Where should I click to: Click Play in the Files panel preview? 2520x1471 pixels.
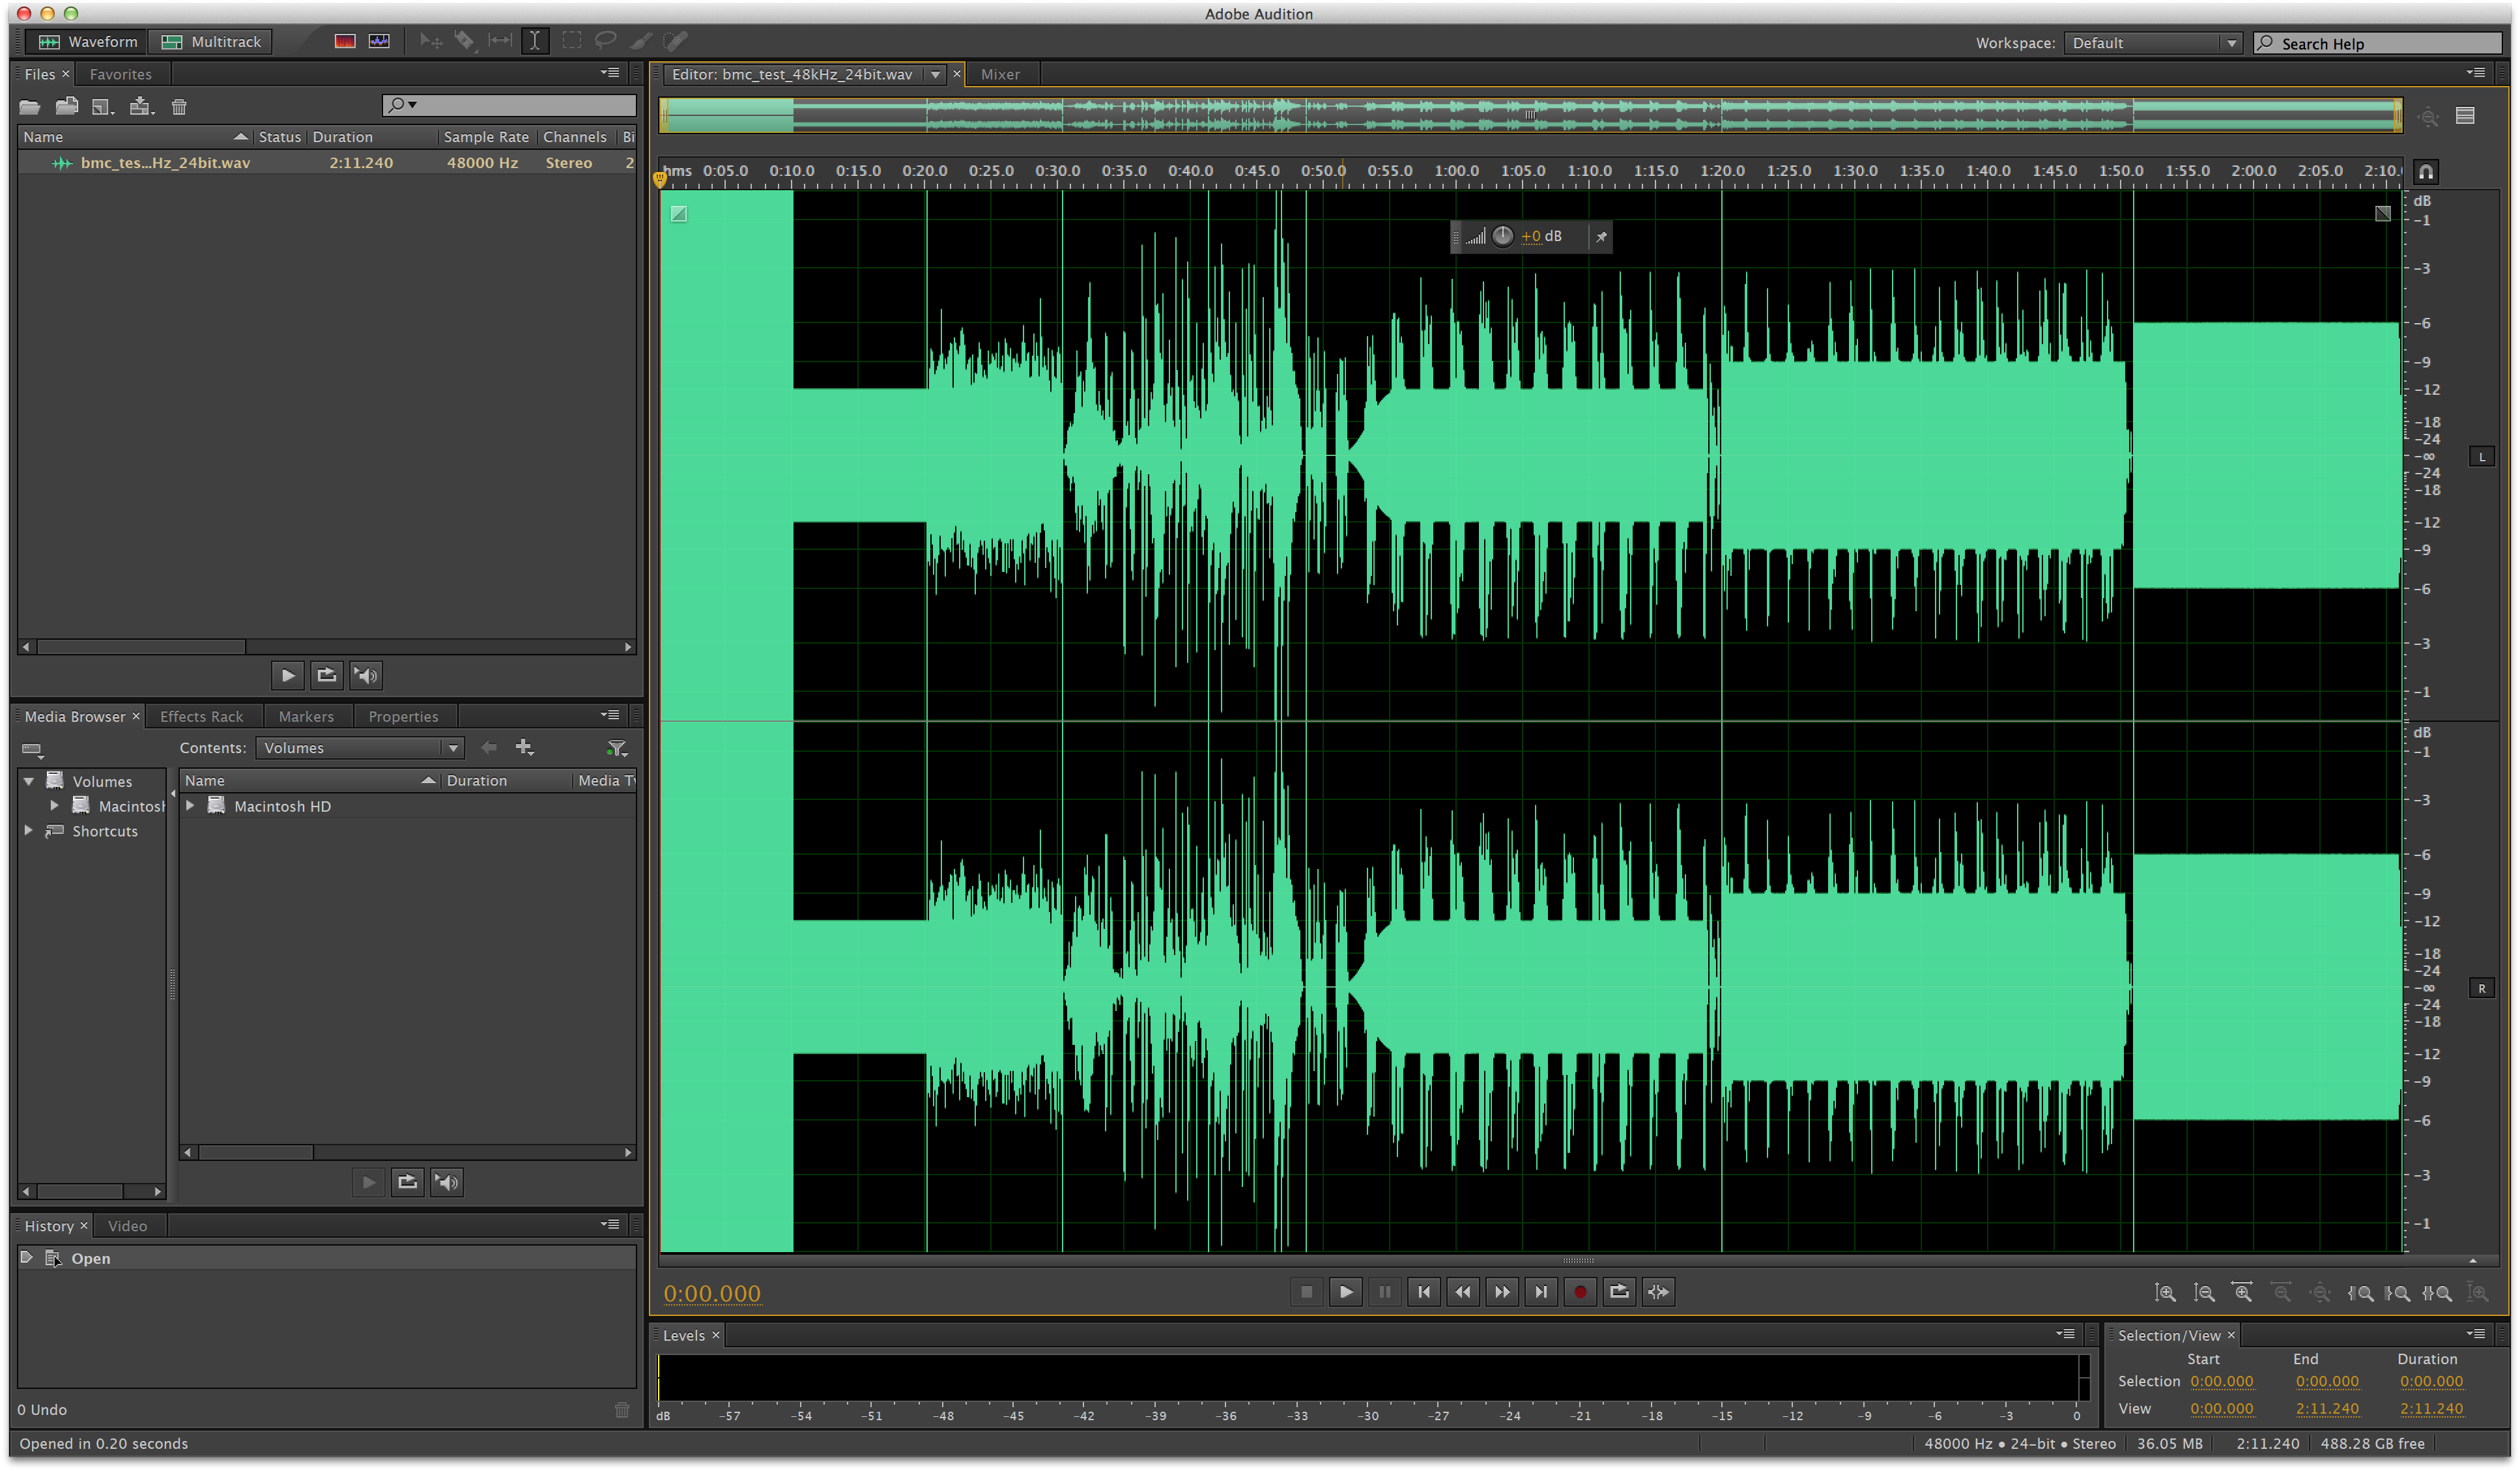[288, 676]
